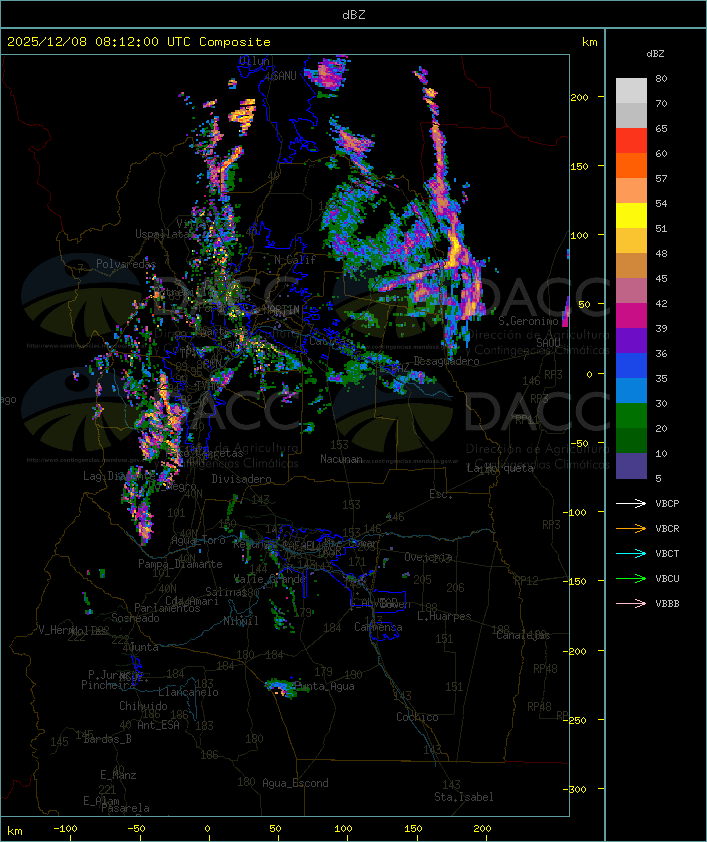Click the VBCR legend label
Viewport: 707px width, 842px height.
667,528
